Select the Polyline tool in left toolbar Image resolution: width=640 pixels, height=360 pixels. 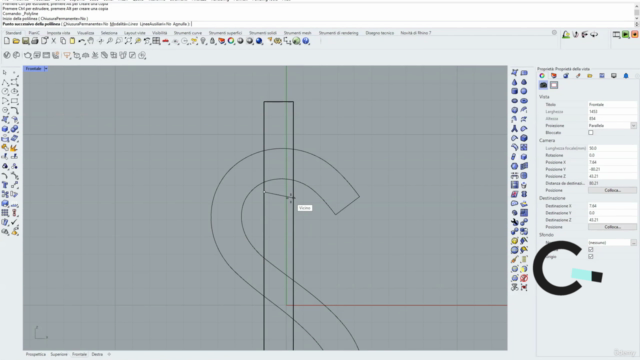click(x=5, y=82)
